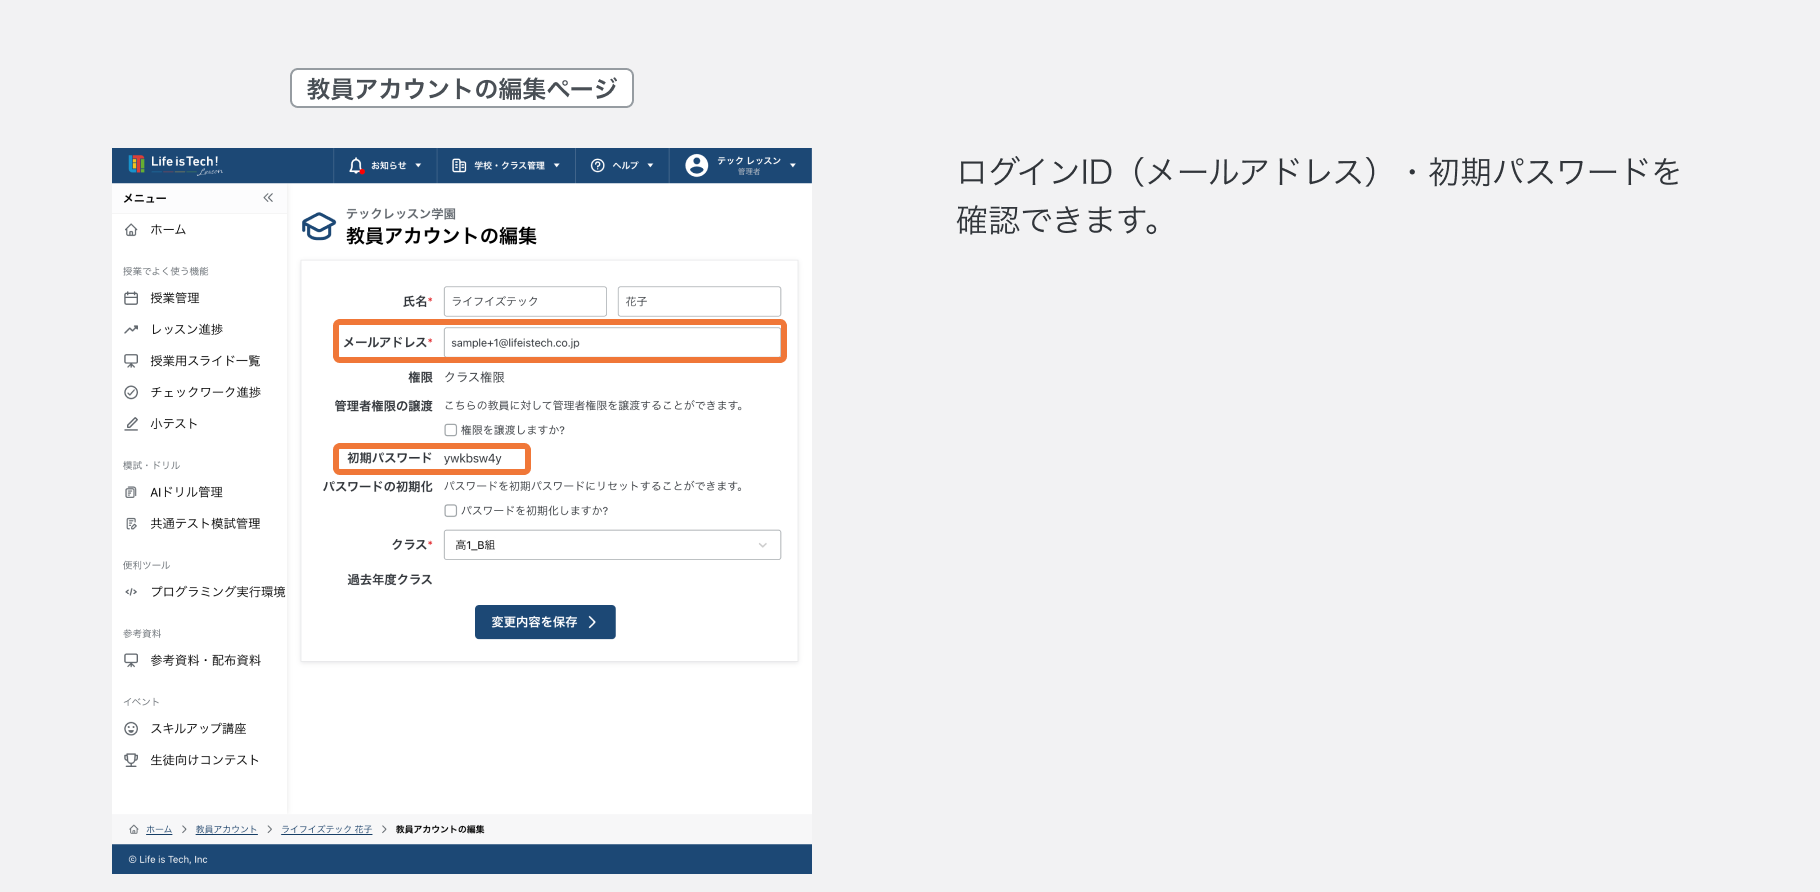The height and width of the screenshot is (892, 1820).
Task: Check the パスワードを初期化しますか? checkbox
Action: click(x=451, y=510)
